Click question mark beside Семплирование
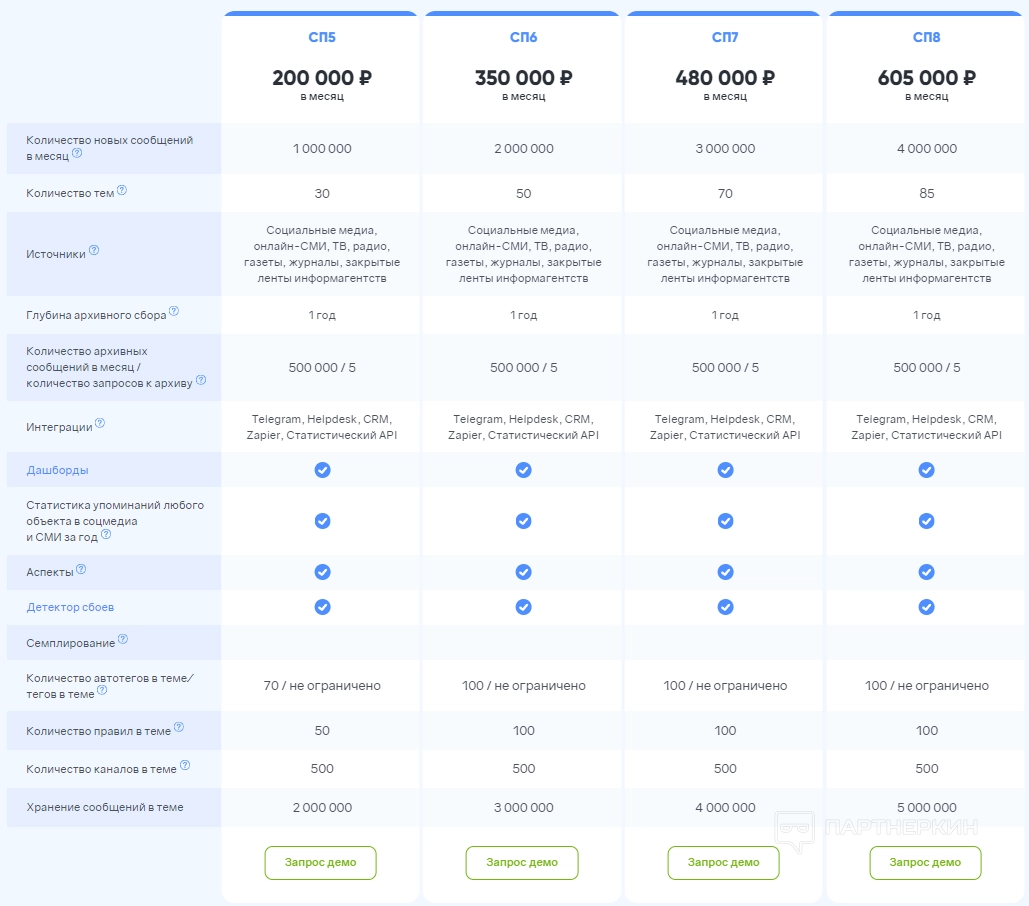 pos(123,639)
